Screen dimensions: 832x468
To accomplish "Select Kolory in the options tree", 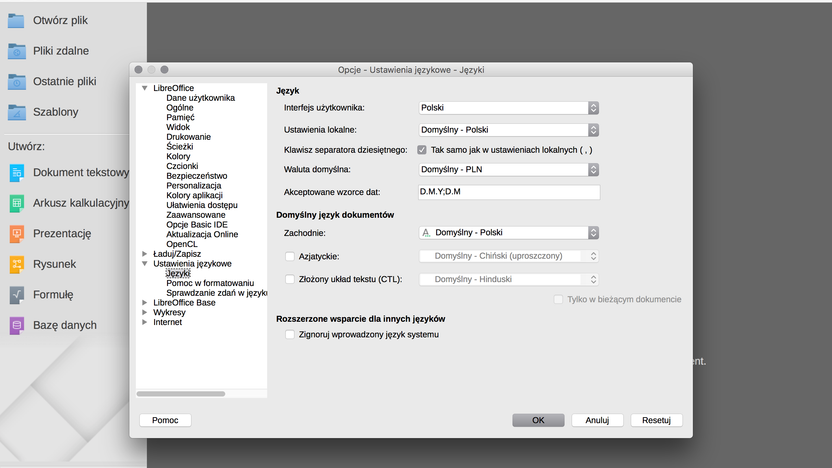I will [178, 157].
